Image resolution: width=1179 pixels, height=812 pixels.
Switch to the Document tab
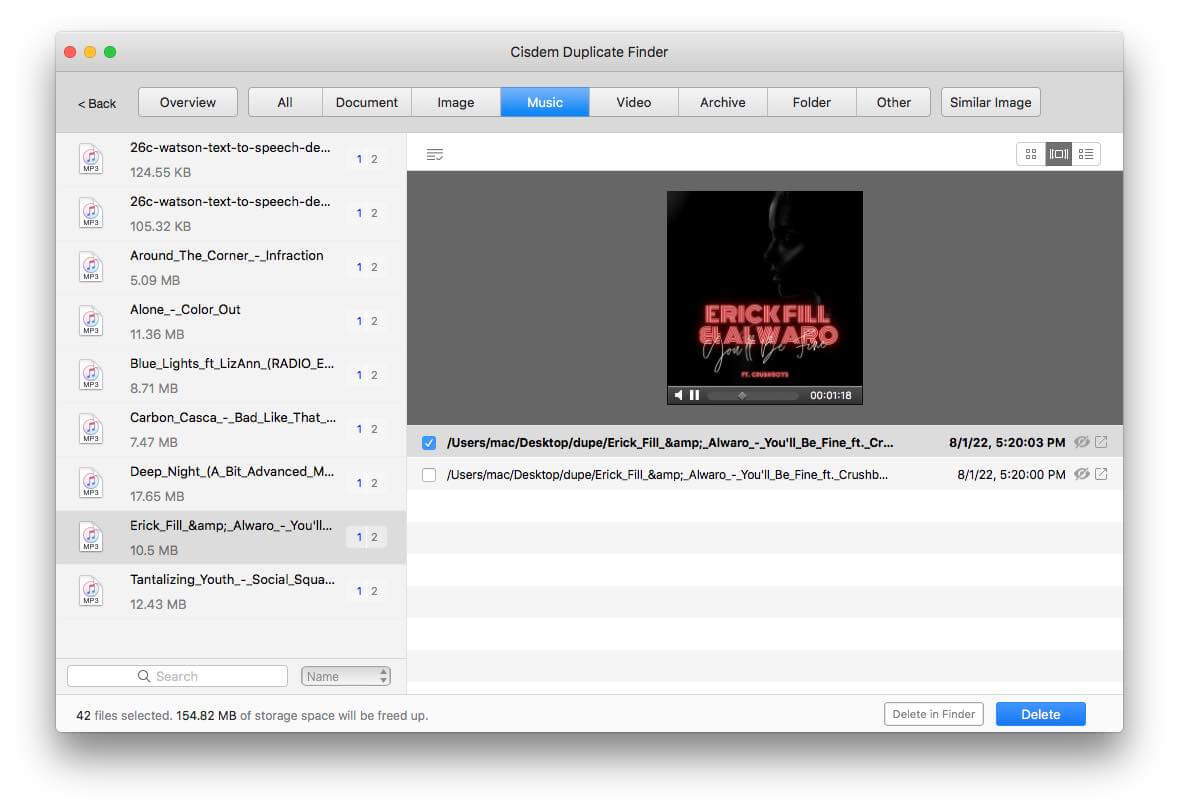tap(367, 102)
